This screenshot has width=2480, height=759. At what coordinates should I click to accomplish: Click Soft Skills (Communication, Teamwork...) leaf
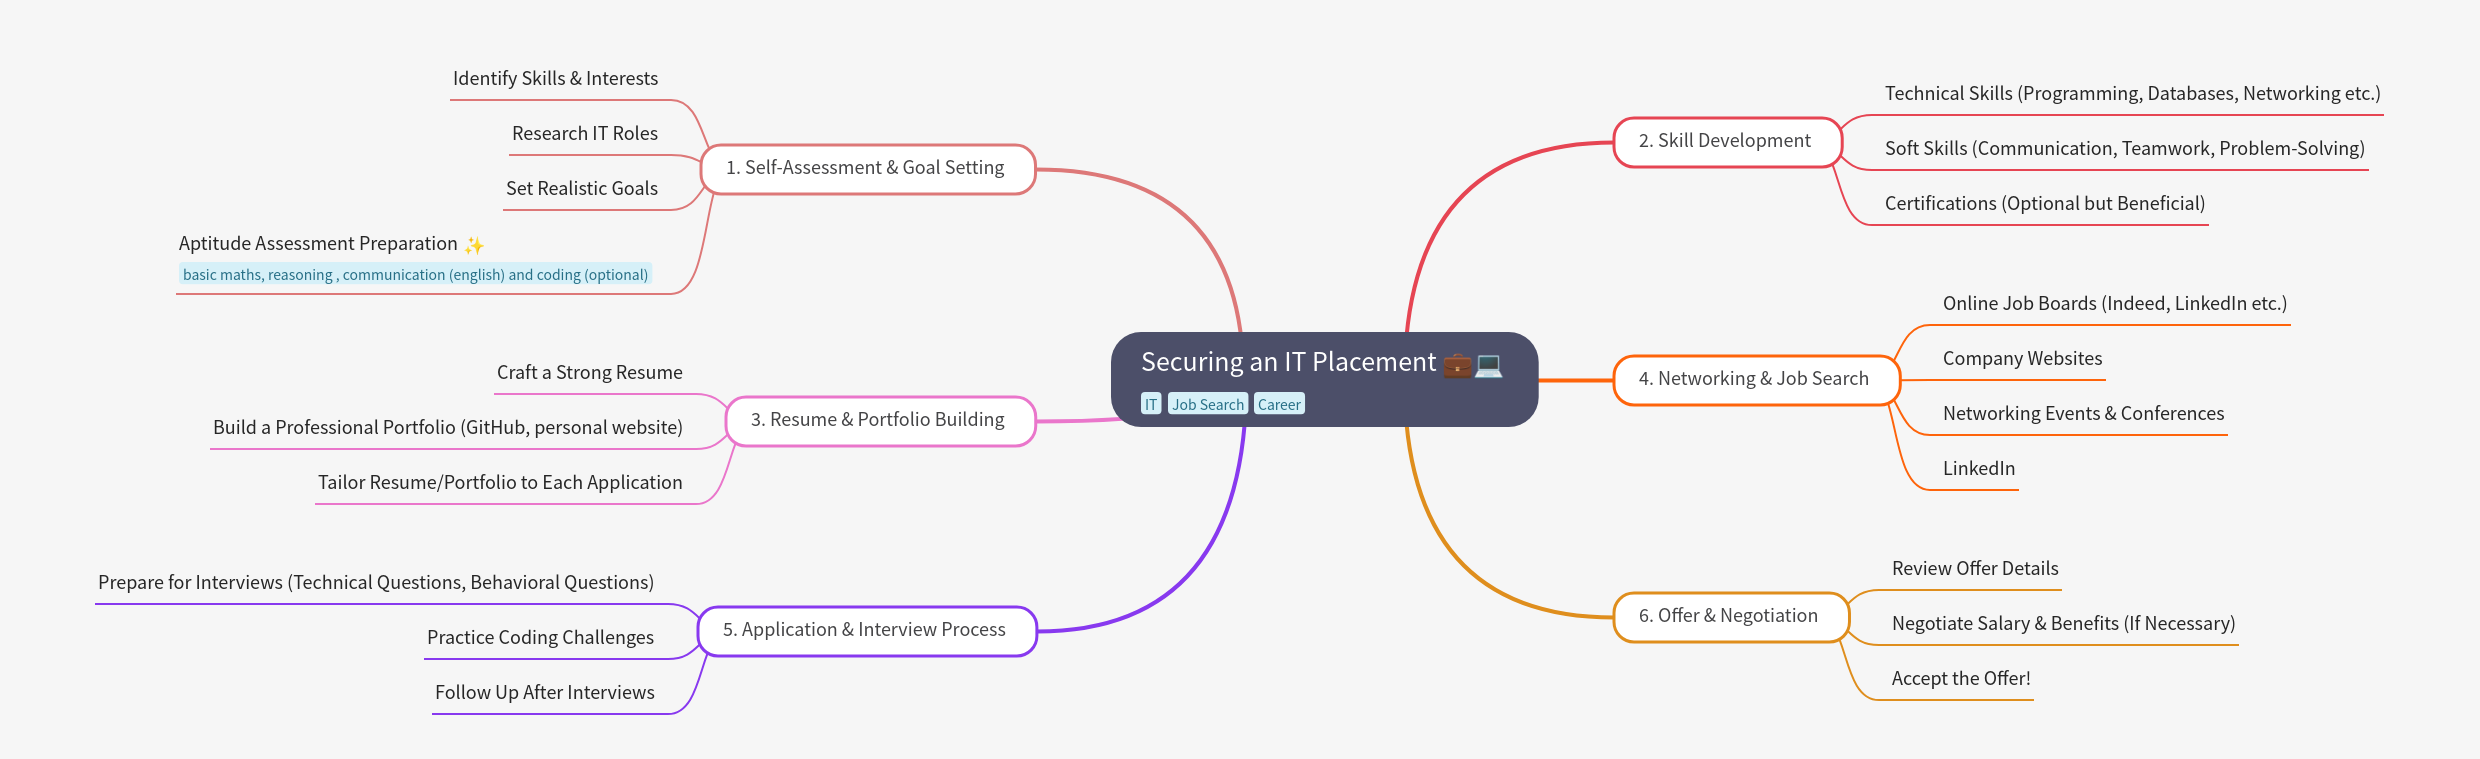point(2125,149)
